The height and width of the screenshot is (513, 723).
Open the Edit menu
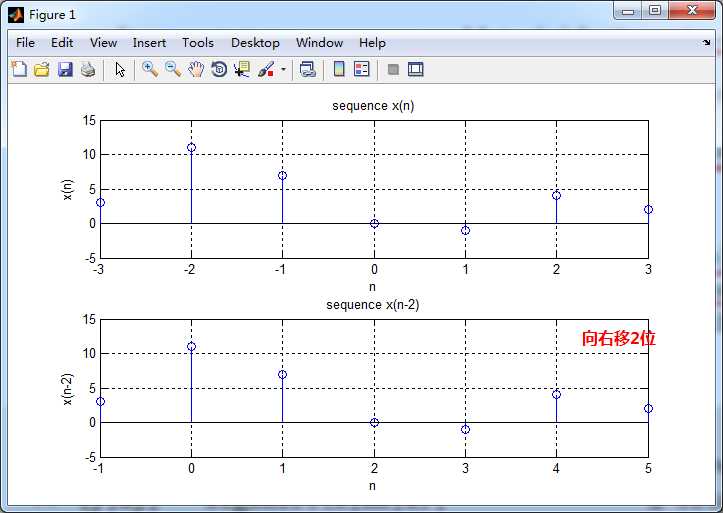[62, 43]
